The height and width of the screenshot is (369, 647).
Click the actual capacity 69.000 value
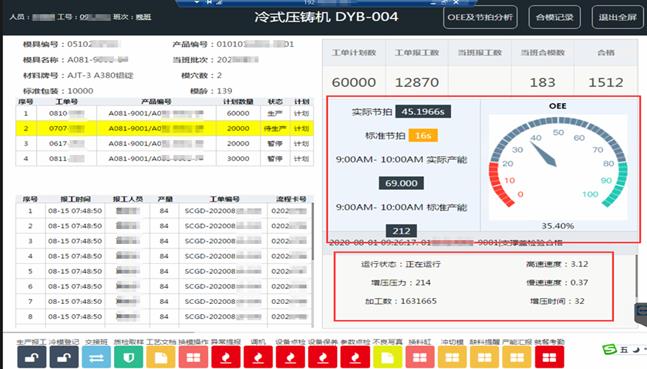pyautogui.click(x=401, y=183)
